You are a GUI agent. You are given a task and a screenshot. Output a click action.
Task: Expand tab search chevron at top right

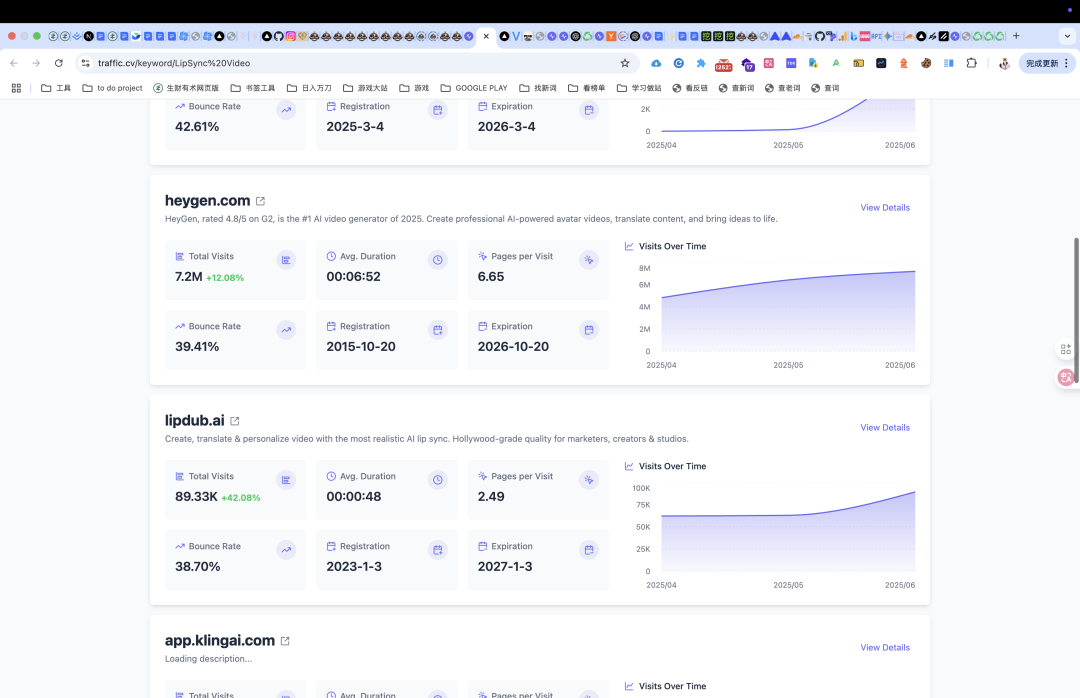[x=1067, y=37]
